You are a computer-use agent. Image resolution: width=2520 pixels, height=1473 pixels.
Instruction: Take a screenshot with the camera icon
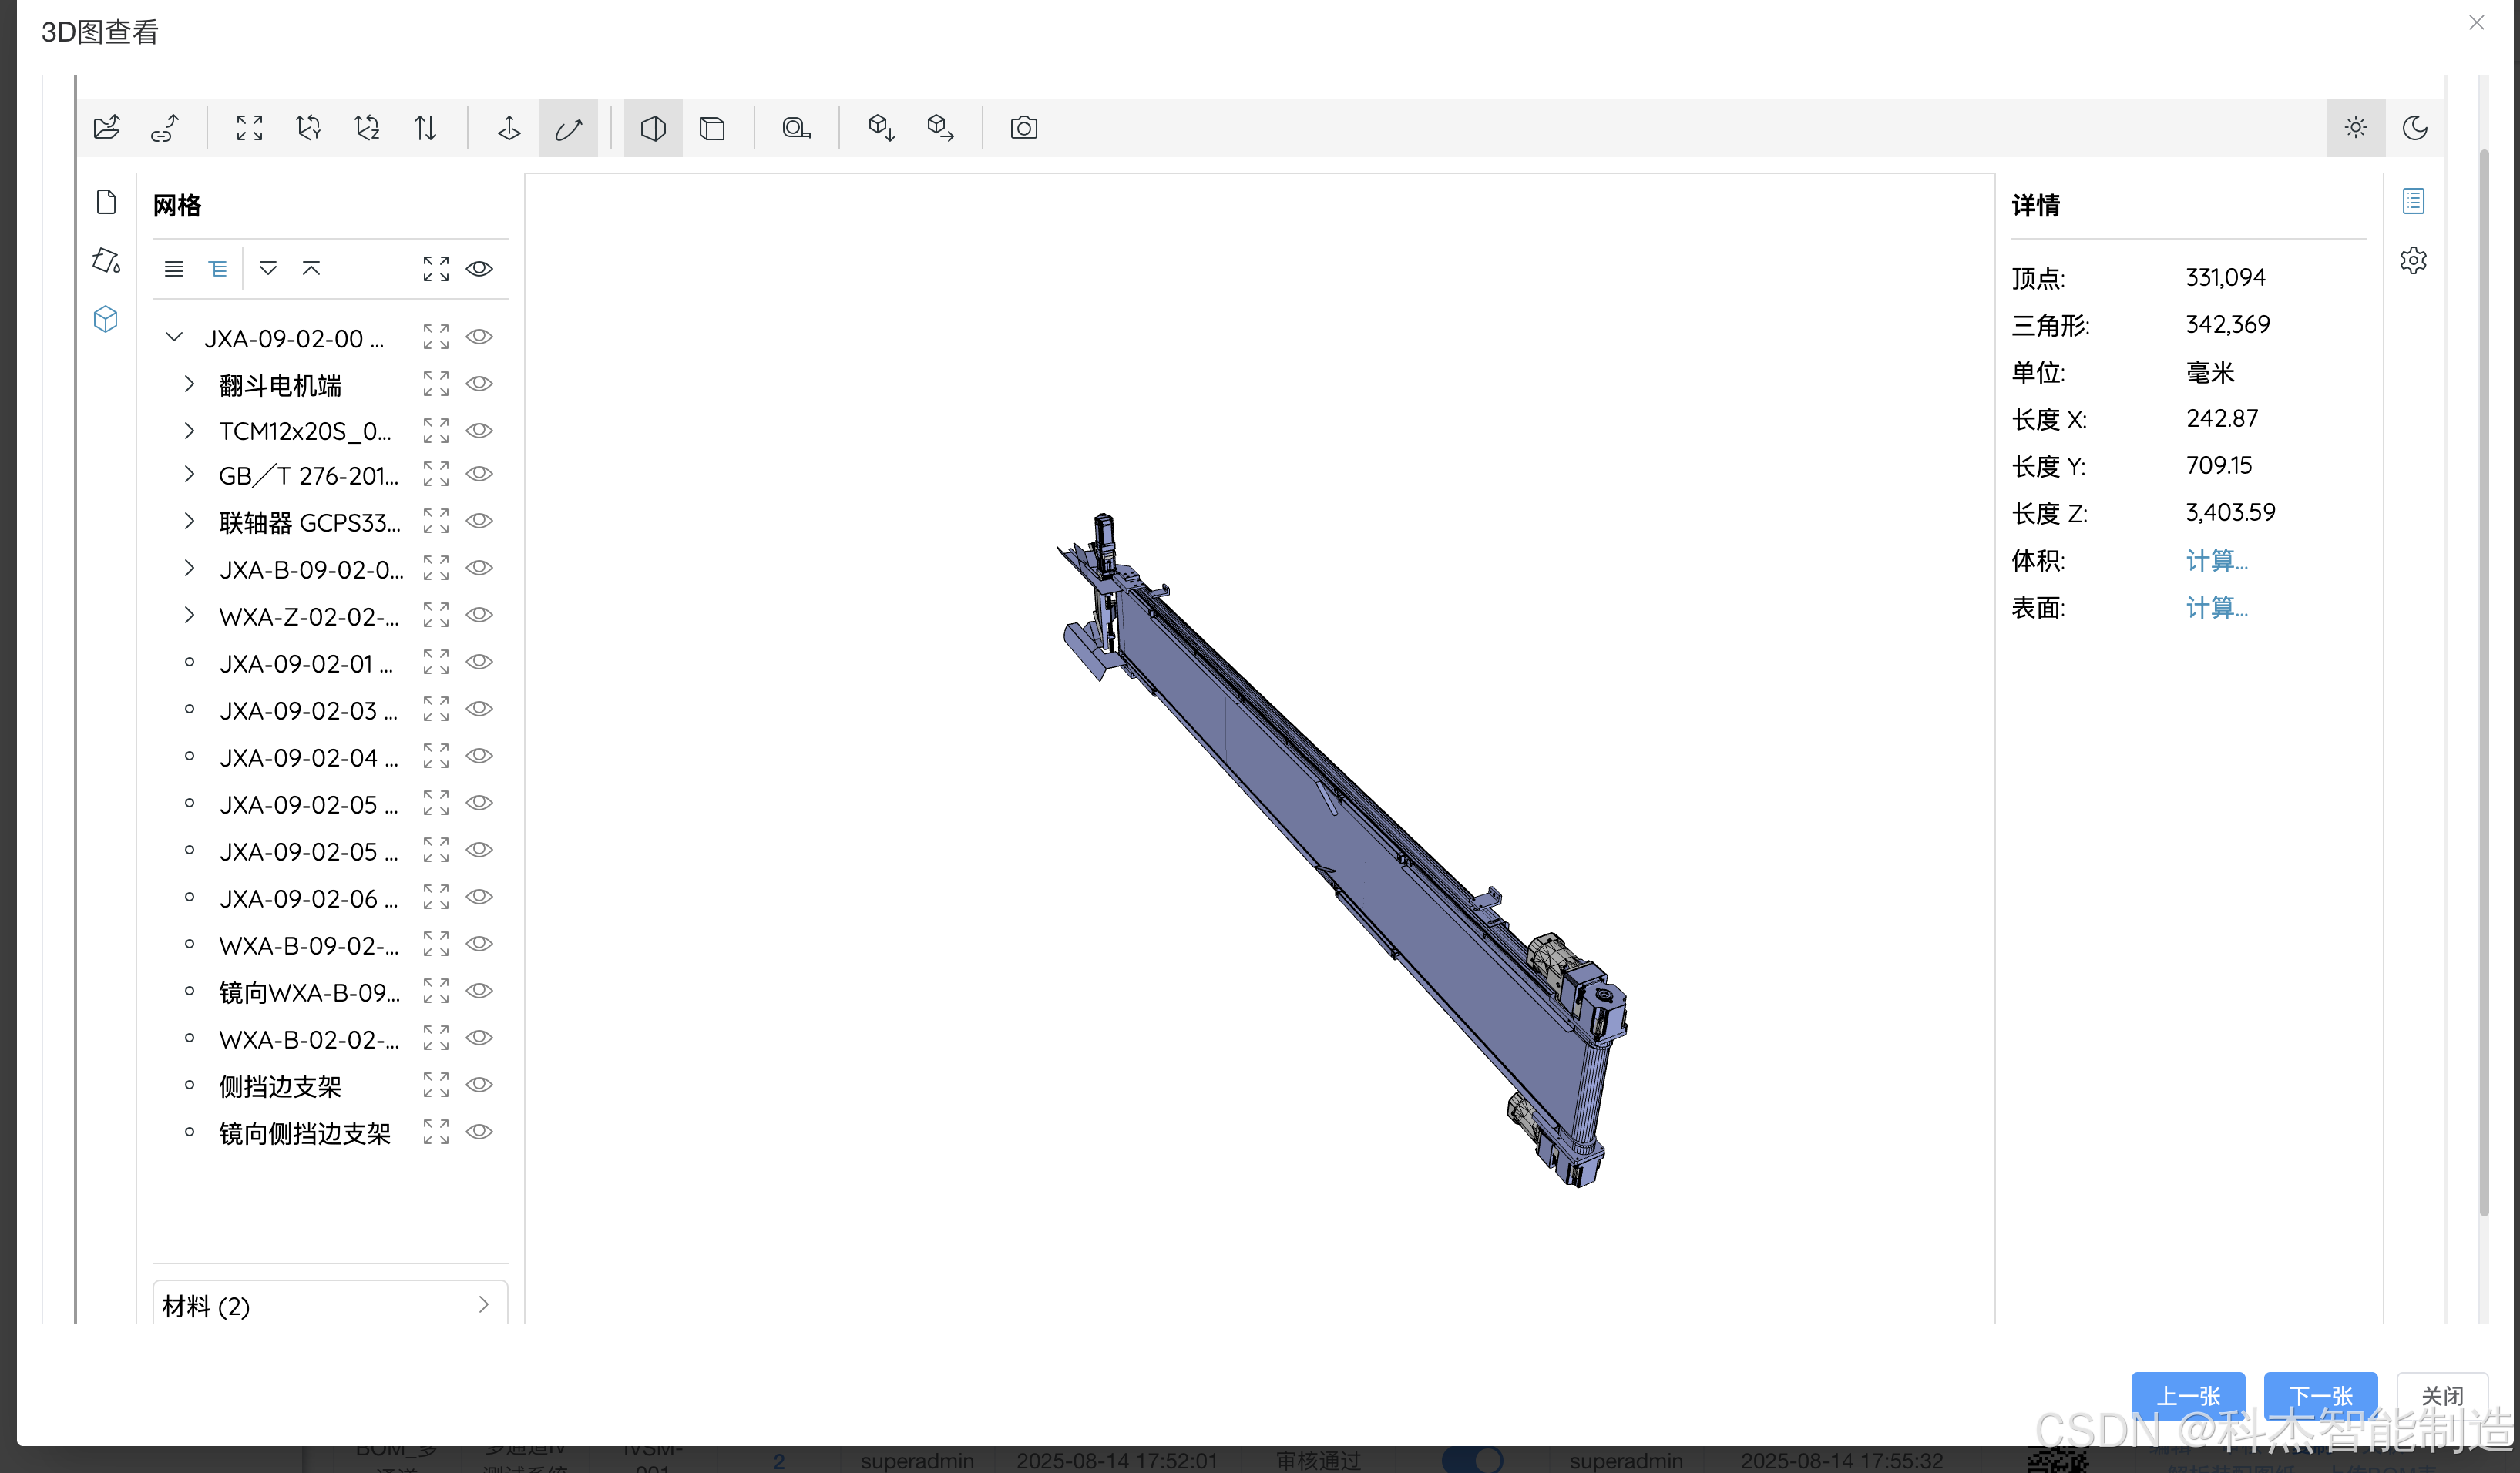coord(1023,127)
